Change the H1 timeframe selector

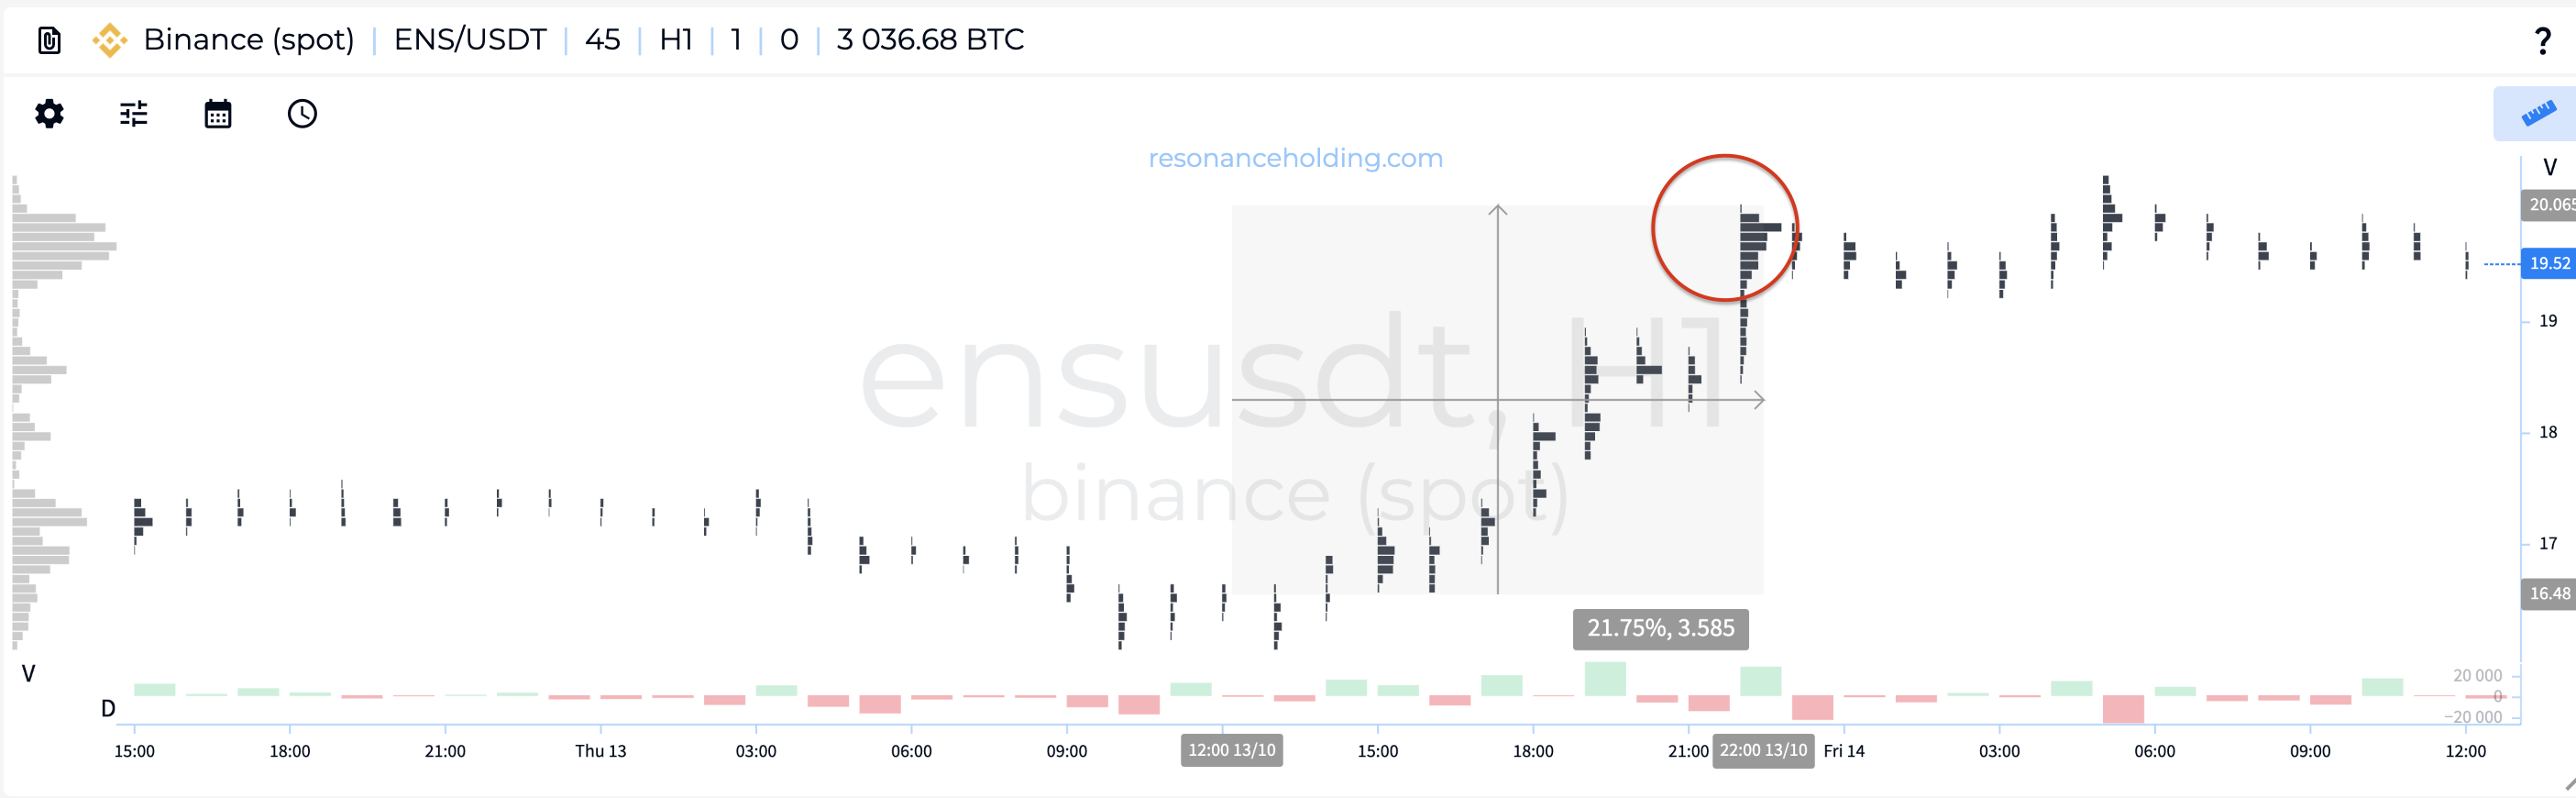pyautogui.click(x=676, y=40)
